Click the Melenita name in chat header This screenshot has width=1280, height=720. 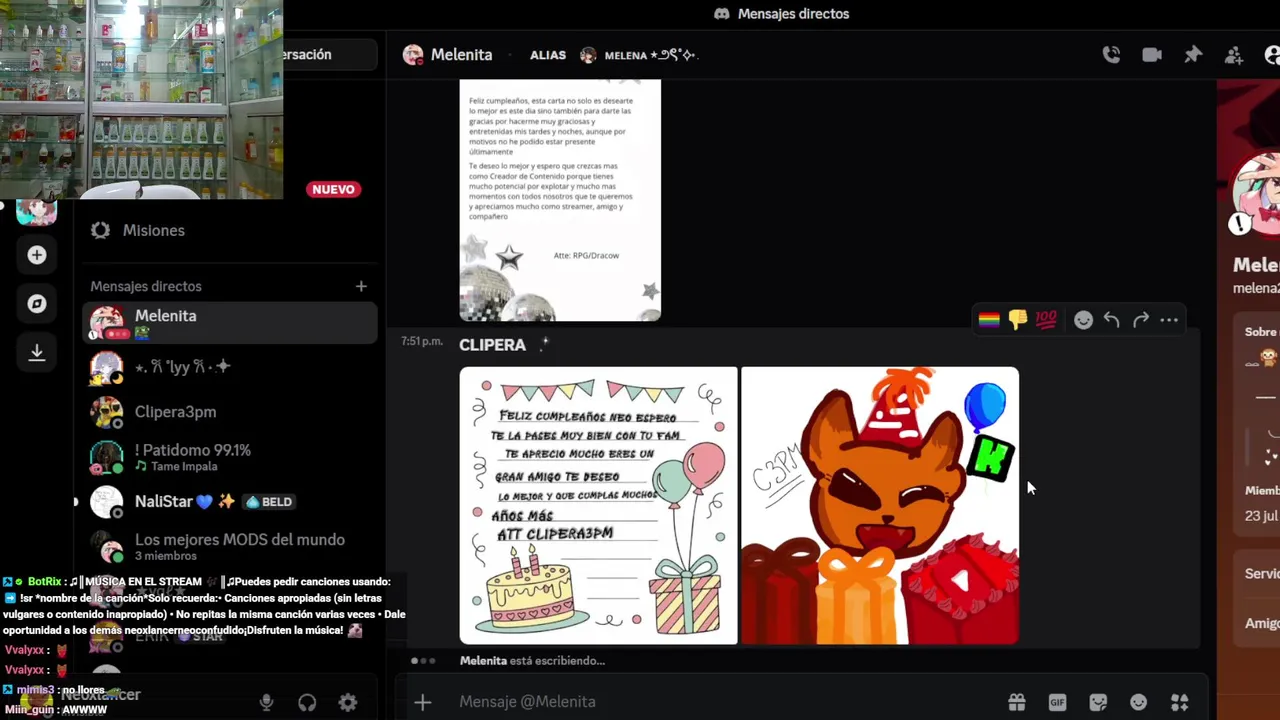pos(461,55)
